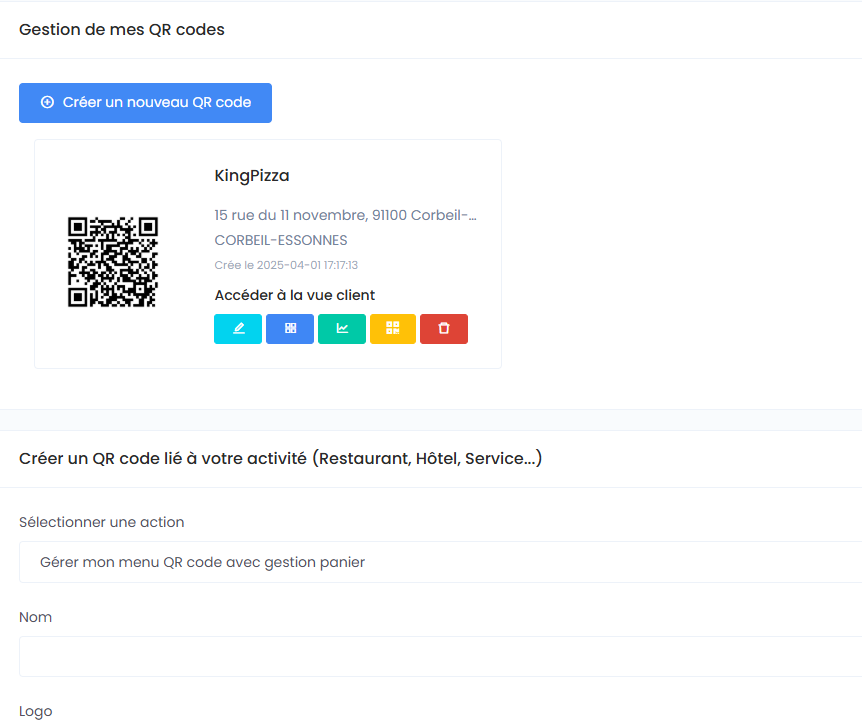Click the address '15 rue du 11 novembre'
This screenshot has height=728, width=862.
[x=345, y=215]
